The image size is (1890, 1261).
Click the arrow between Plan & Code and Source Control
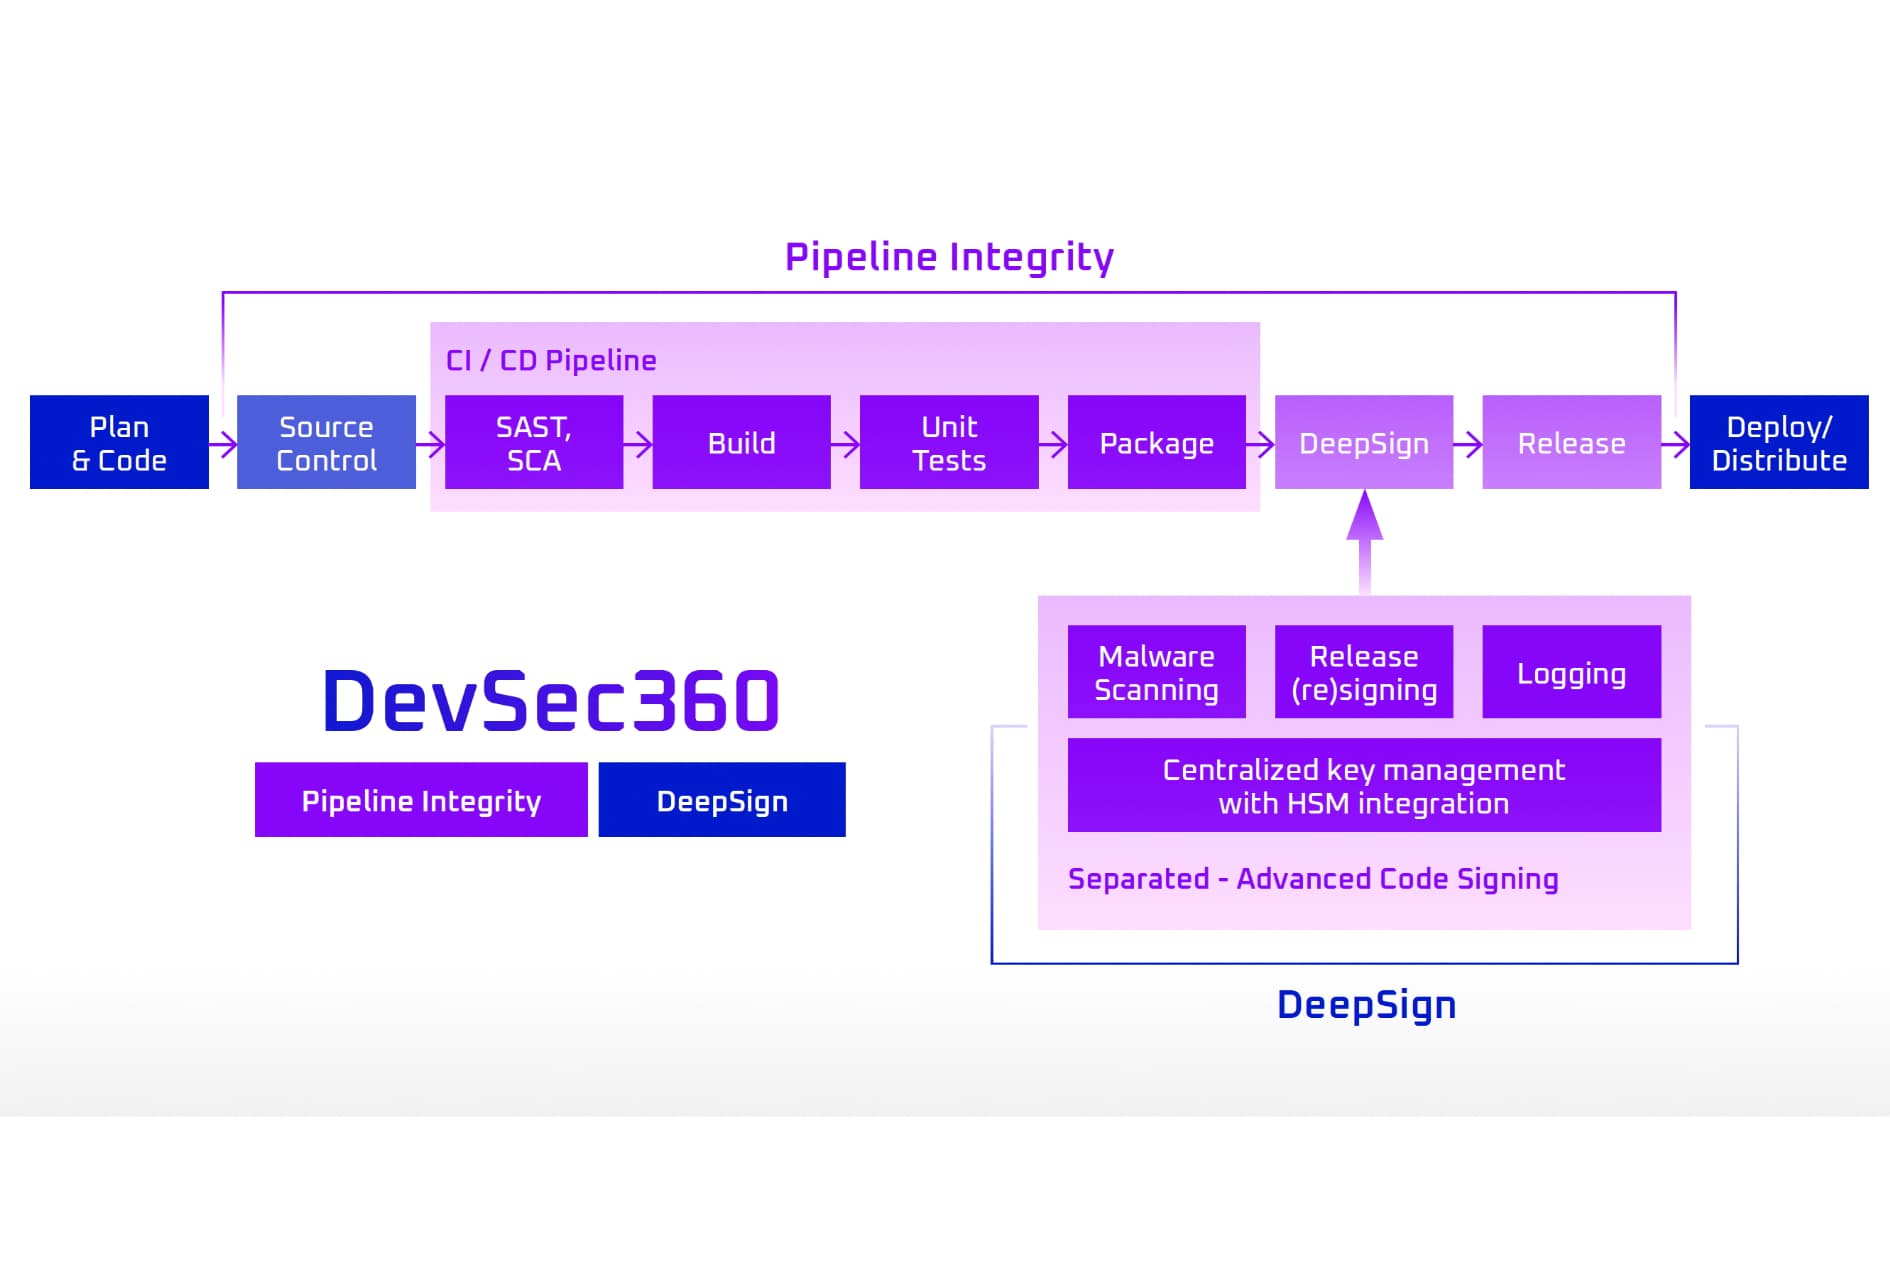coord(223,443)
